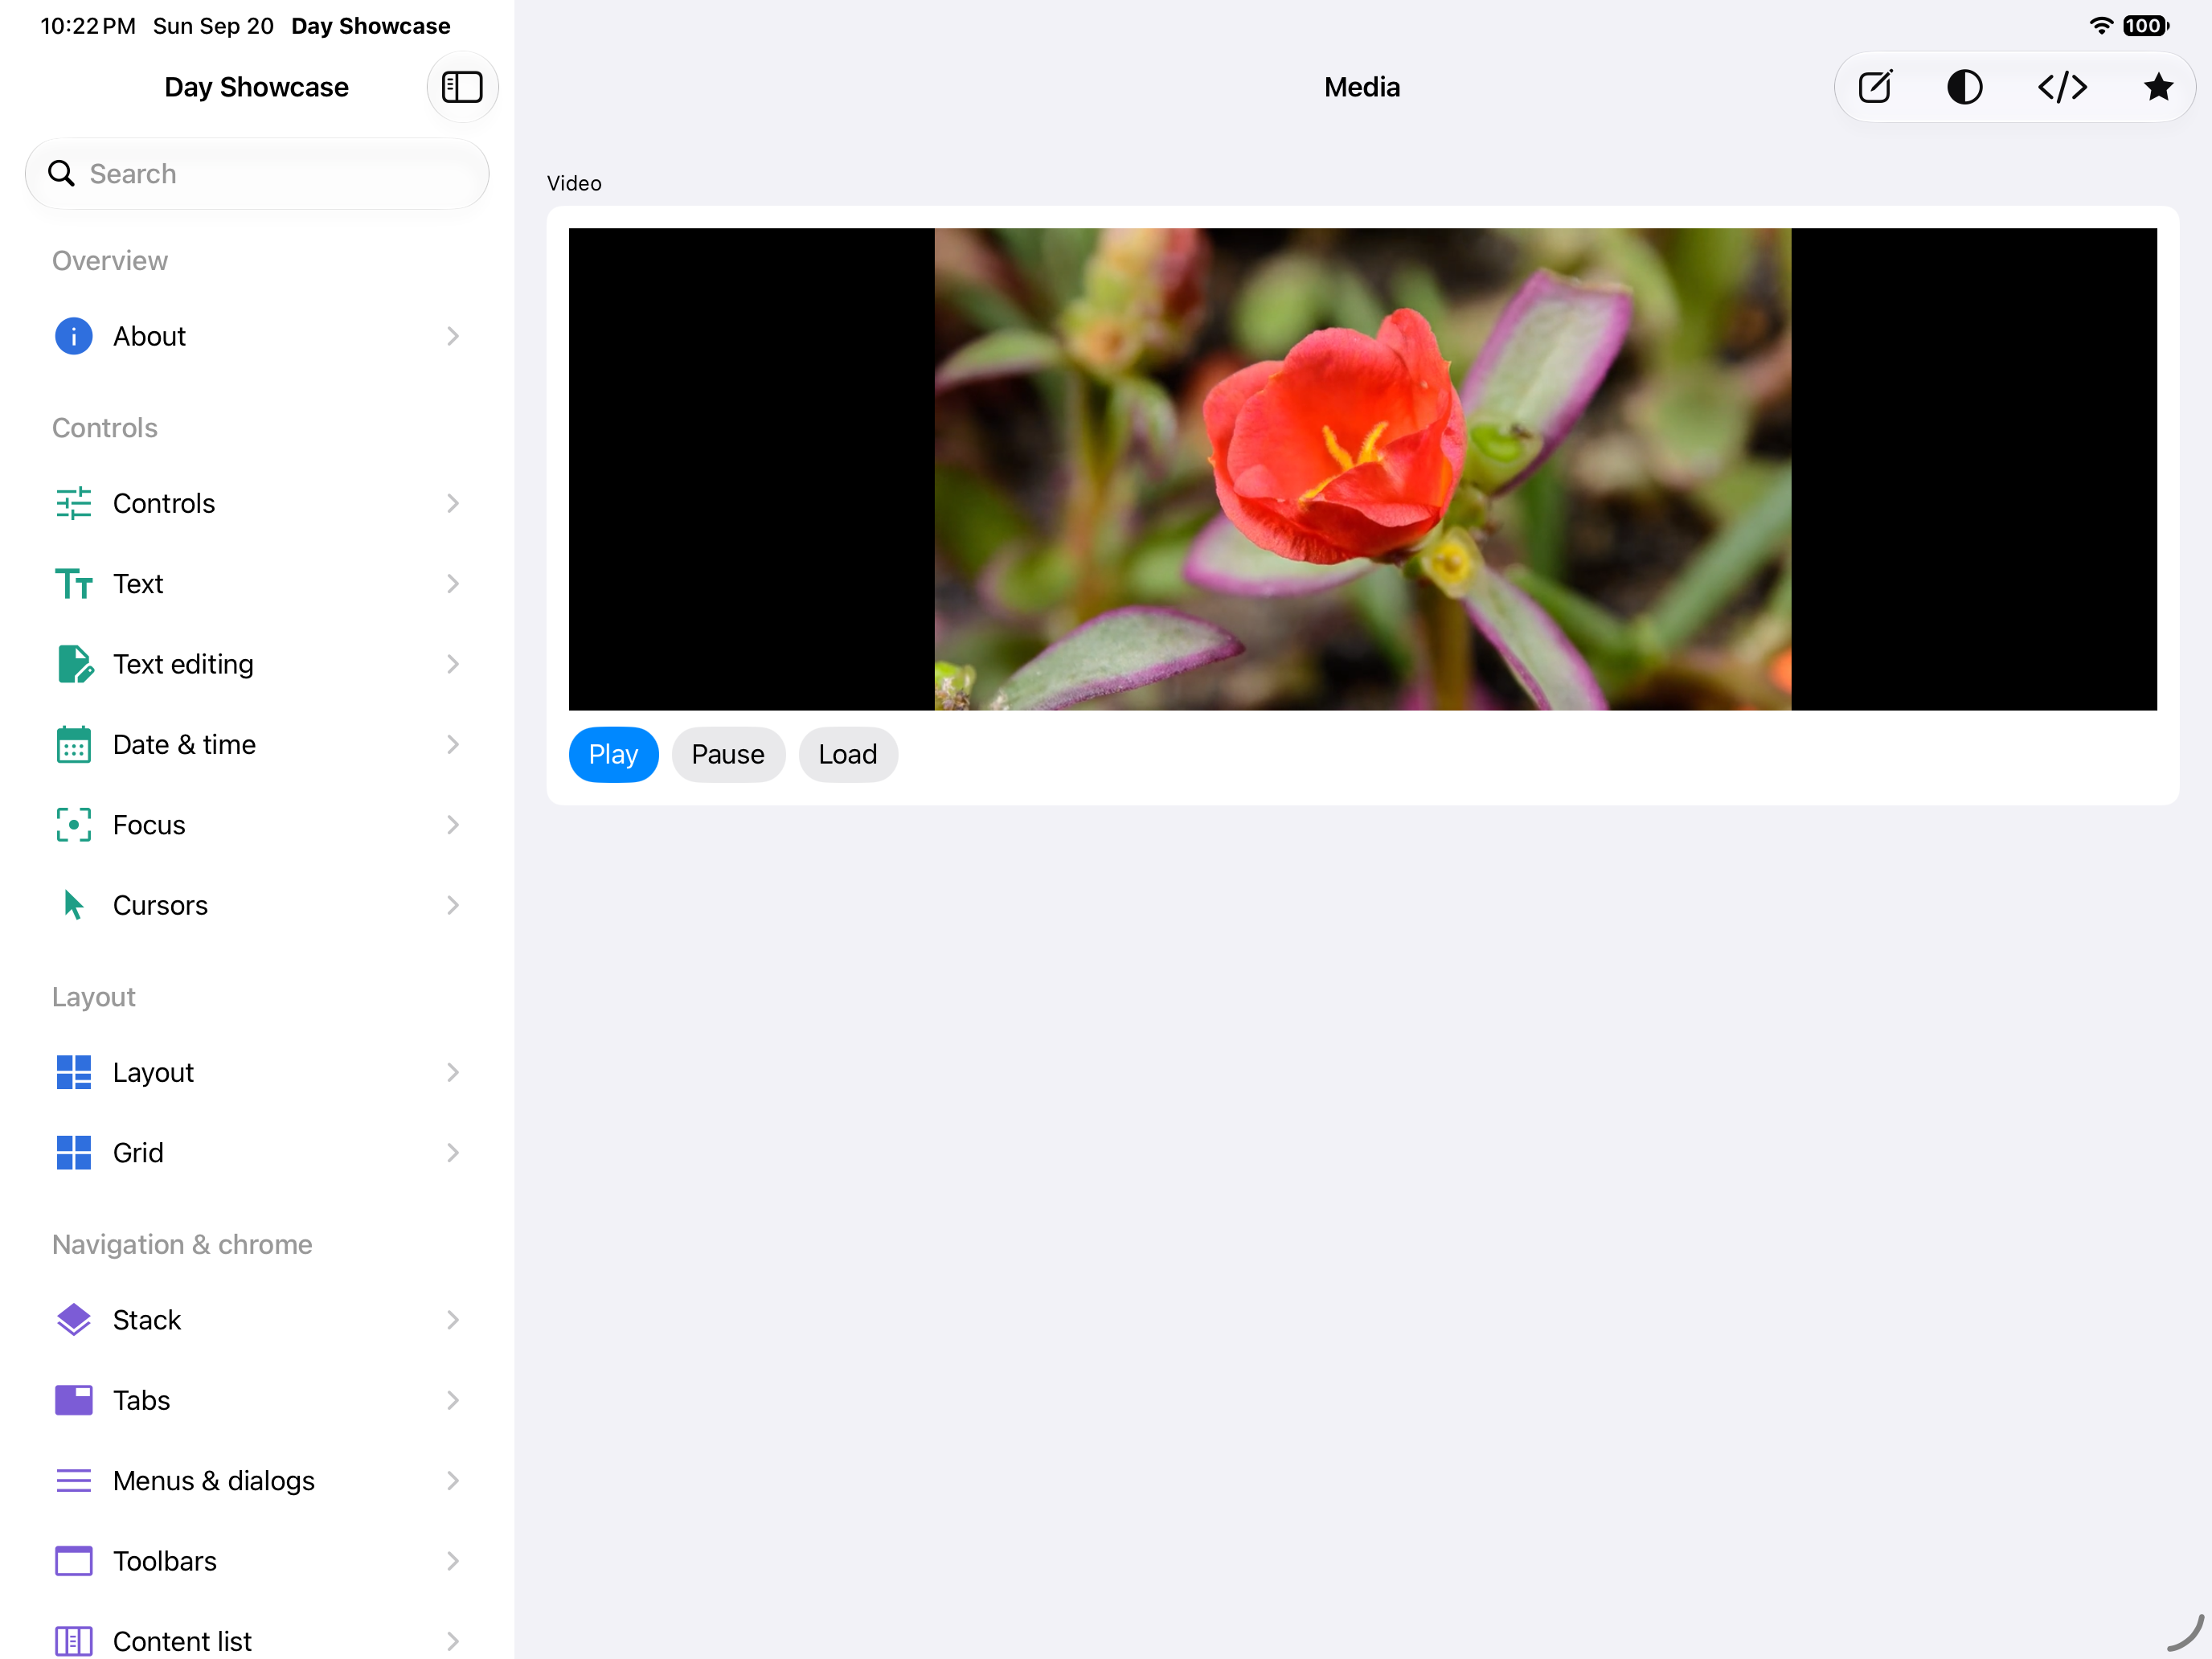Screen dimensions: 2212x1659
Task: Toggle the half-circle theme contrast icon
Action: pos(1965,87)
